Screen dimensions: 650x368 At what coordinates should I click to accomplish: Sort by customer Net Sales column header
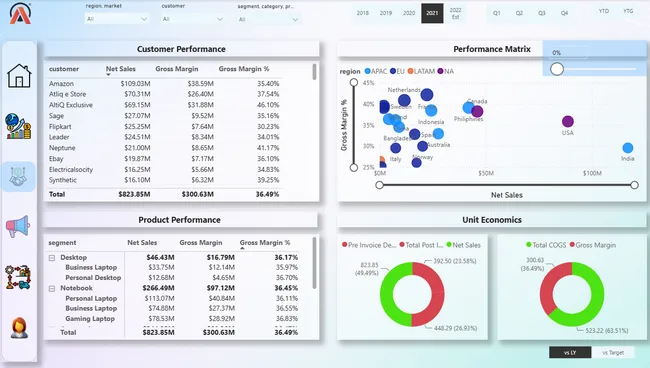click(x=121, y=69)
